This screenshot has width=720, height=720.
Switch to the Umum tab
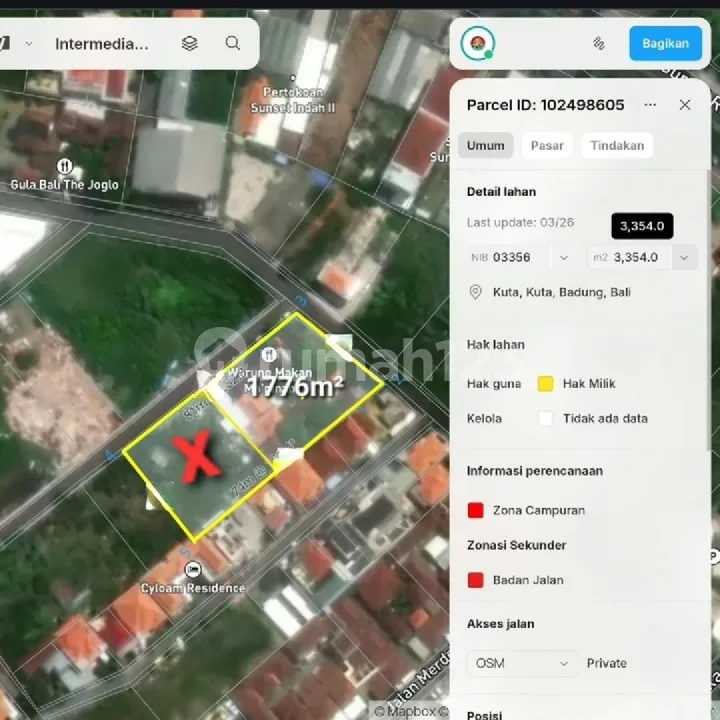click(485, 146)
